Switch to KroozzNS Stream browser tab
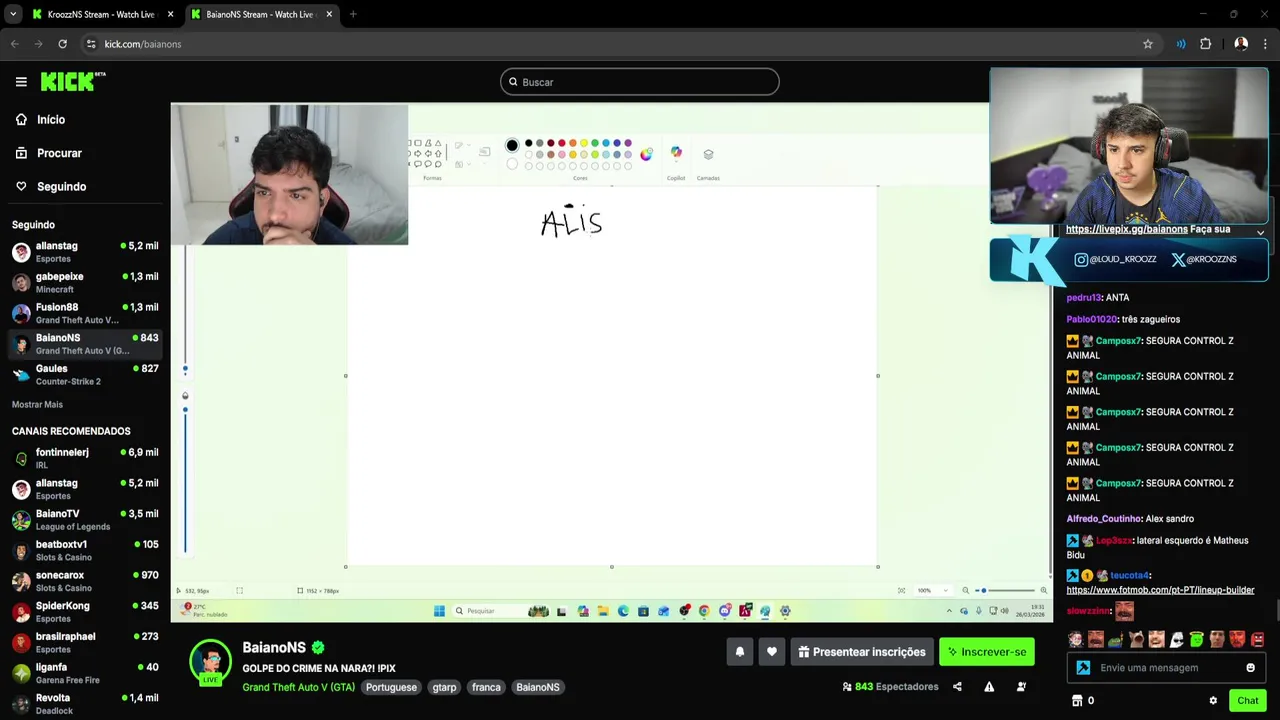This screenshot has width=1280, height=720. pos(102,14)
